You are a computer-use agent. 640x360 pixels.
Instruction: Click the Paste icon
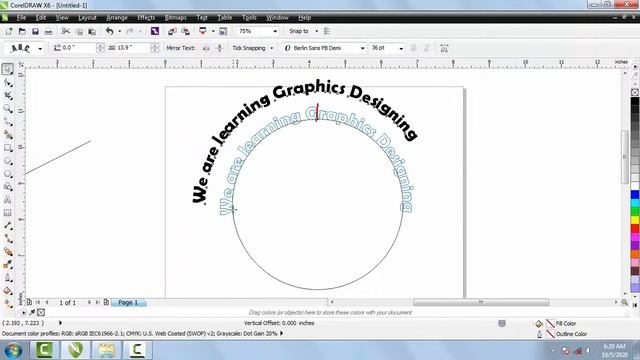pos(92,31)
